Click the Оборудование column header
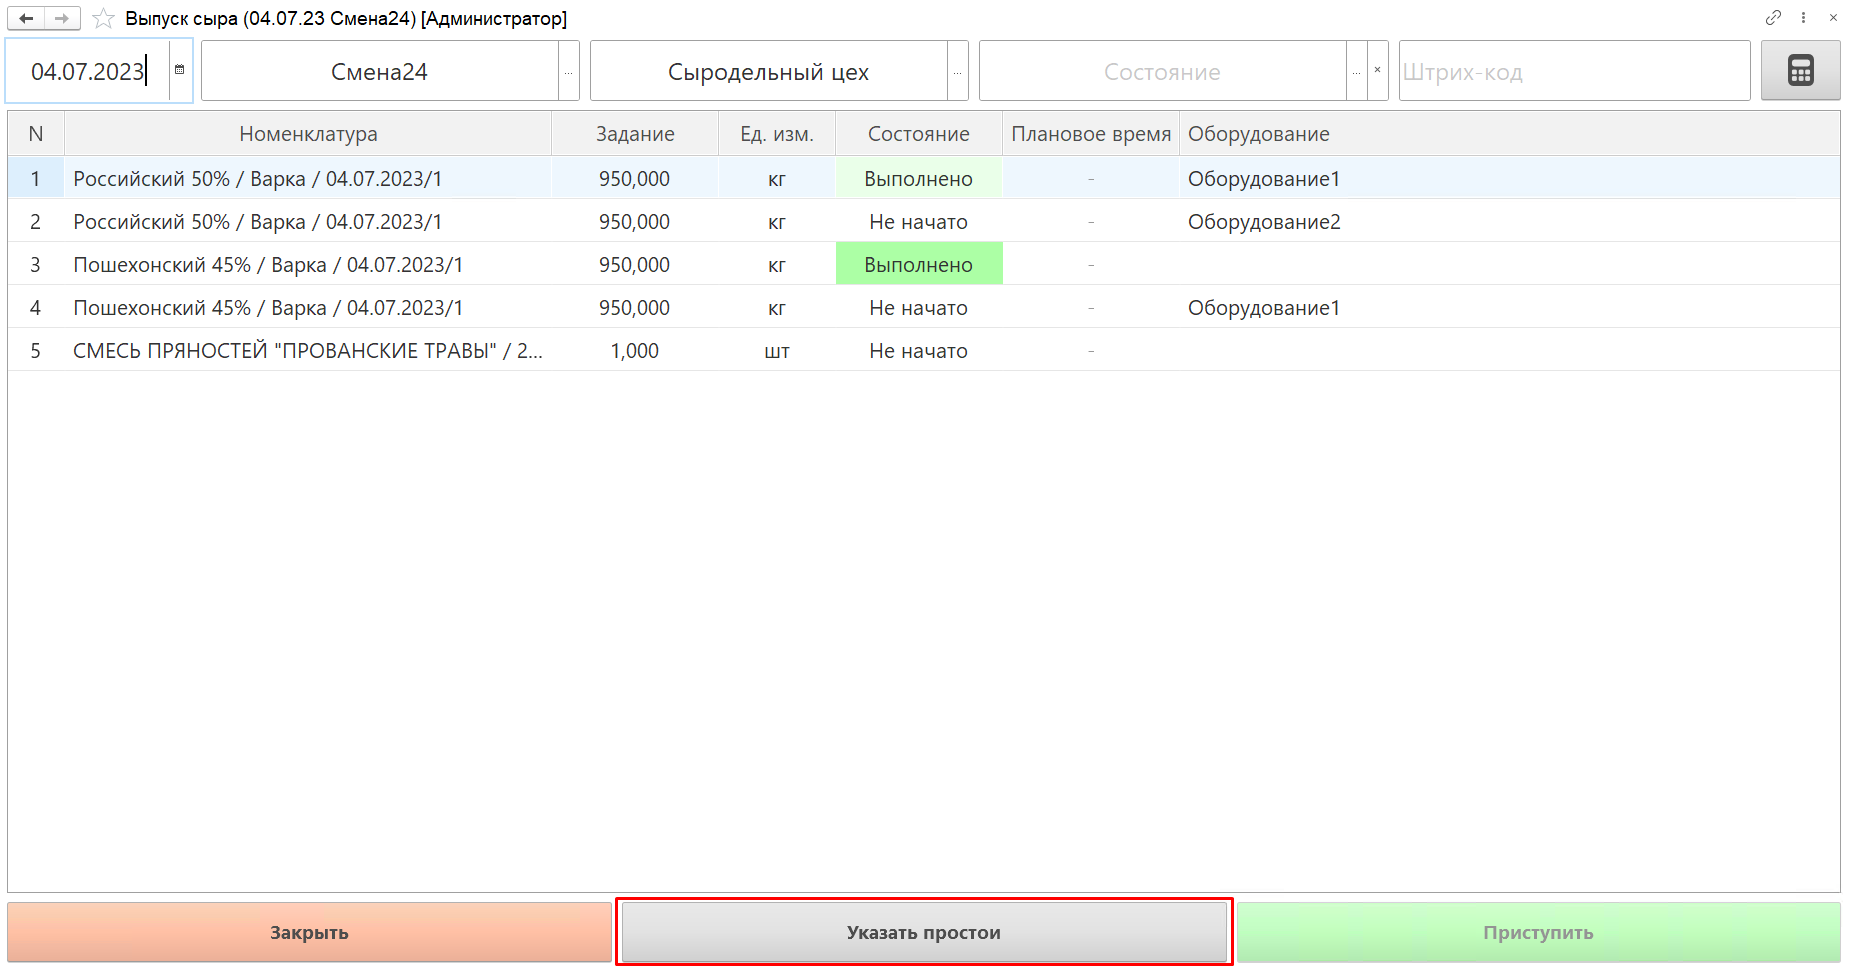The image size is (1851, 970). click(x=1258, y=134)
